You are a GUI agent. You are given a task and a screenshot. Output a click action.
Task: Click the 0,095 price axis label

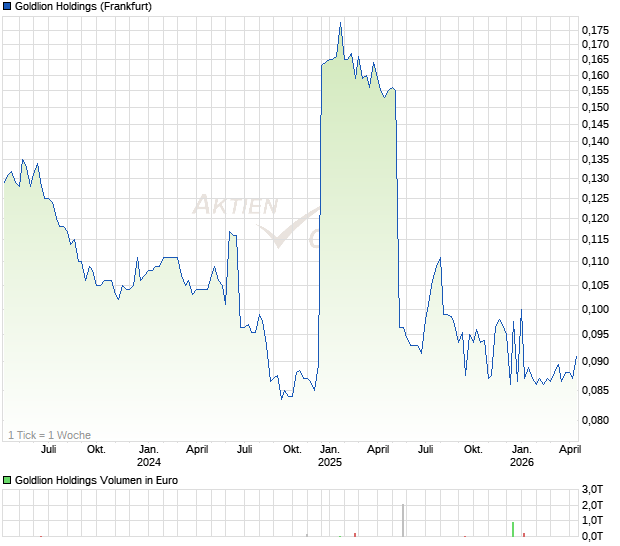tap(595, 334)
